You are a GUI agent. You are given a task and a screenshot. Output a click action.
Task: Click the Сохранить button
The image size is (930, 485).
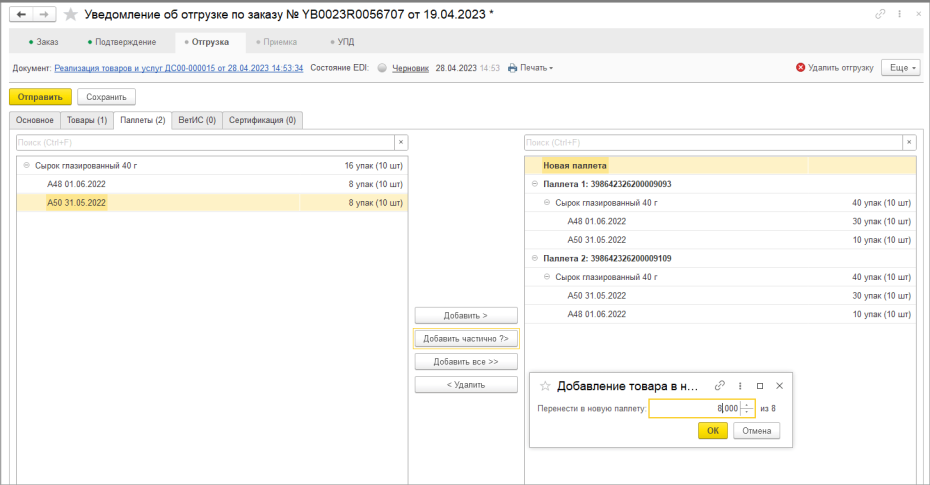click(x=106, y=97)
